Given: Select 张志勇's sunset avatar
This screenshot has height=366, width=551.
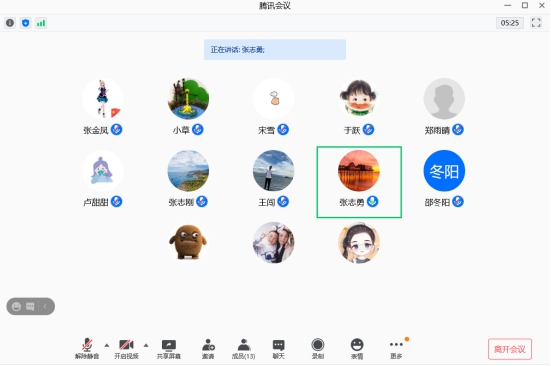Looking at the screenshot, I should tap(359, 171).
